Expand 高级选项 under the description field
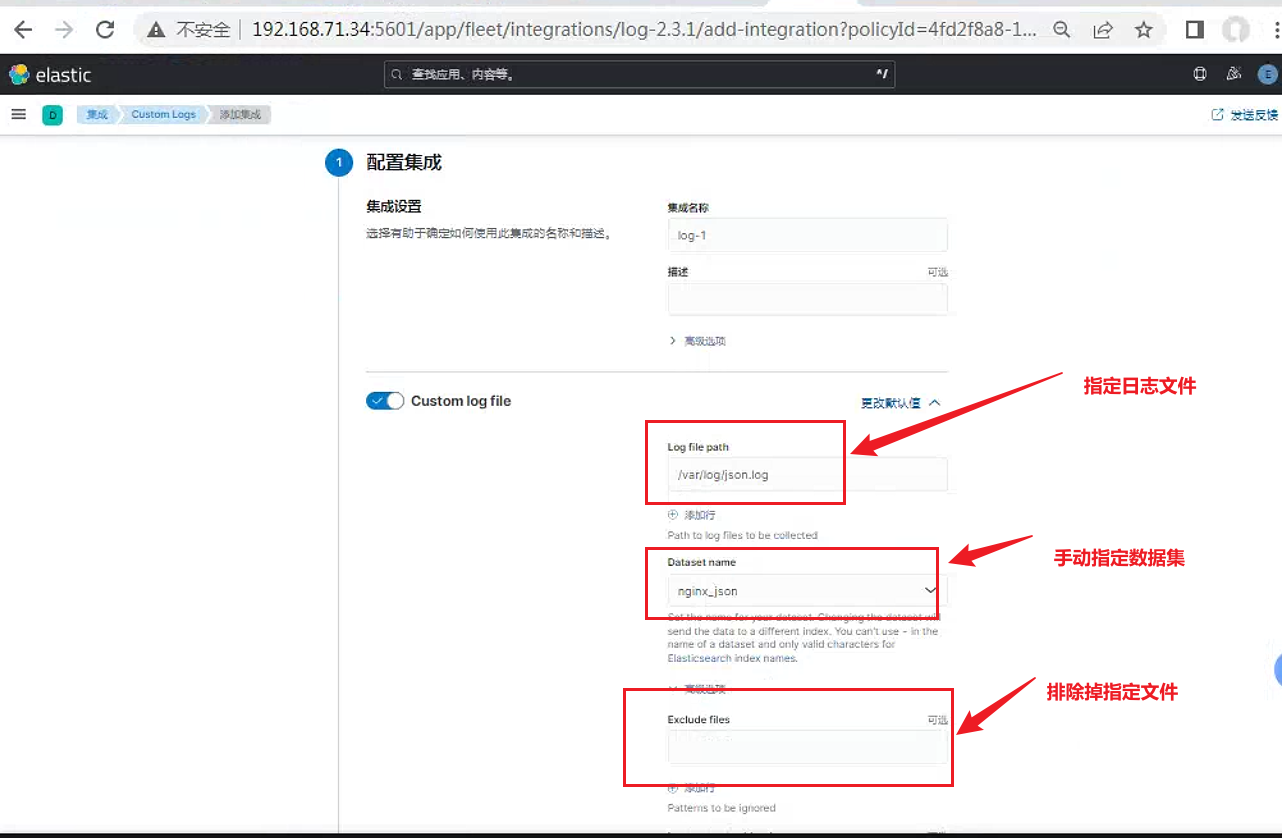The width and height of the screenshot is (1282, 838). 696,341
